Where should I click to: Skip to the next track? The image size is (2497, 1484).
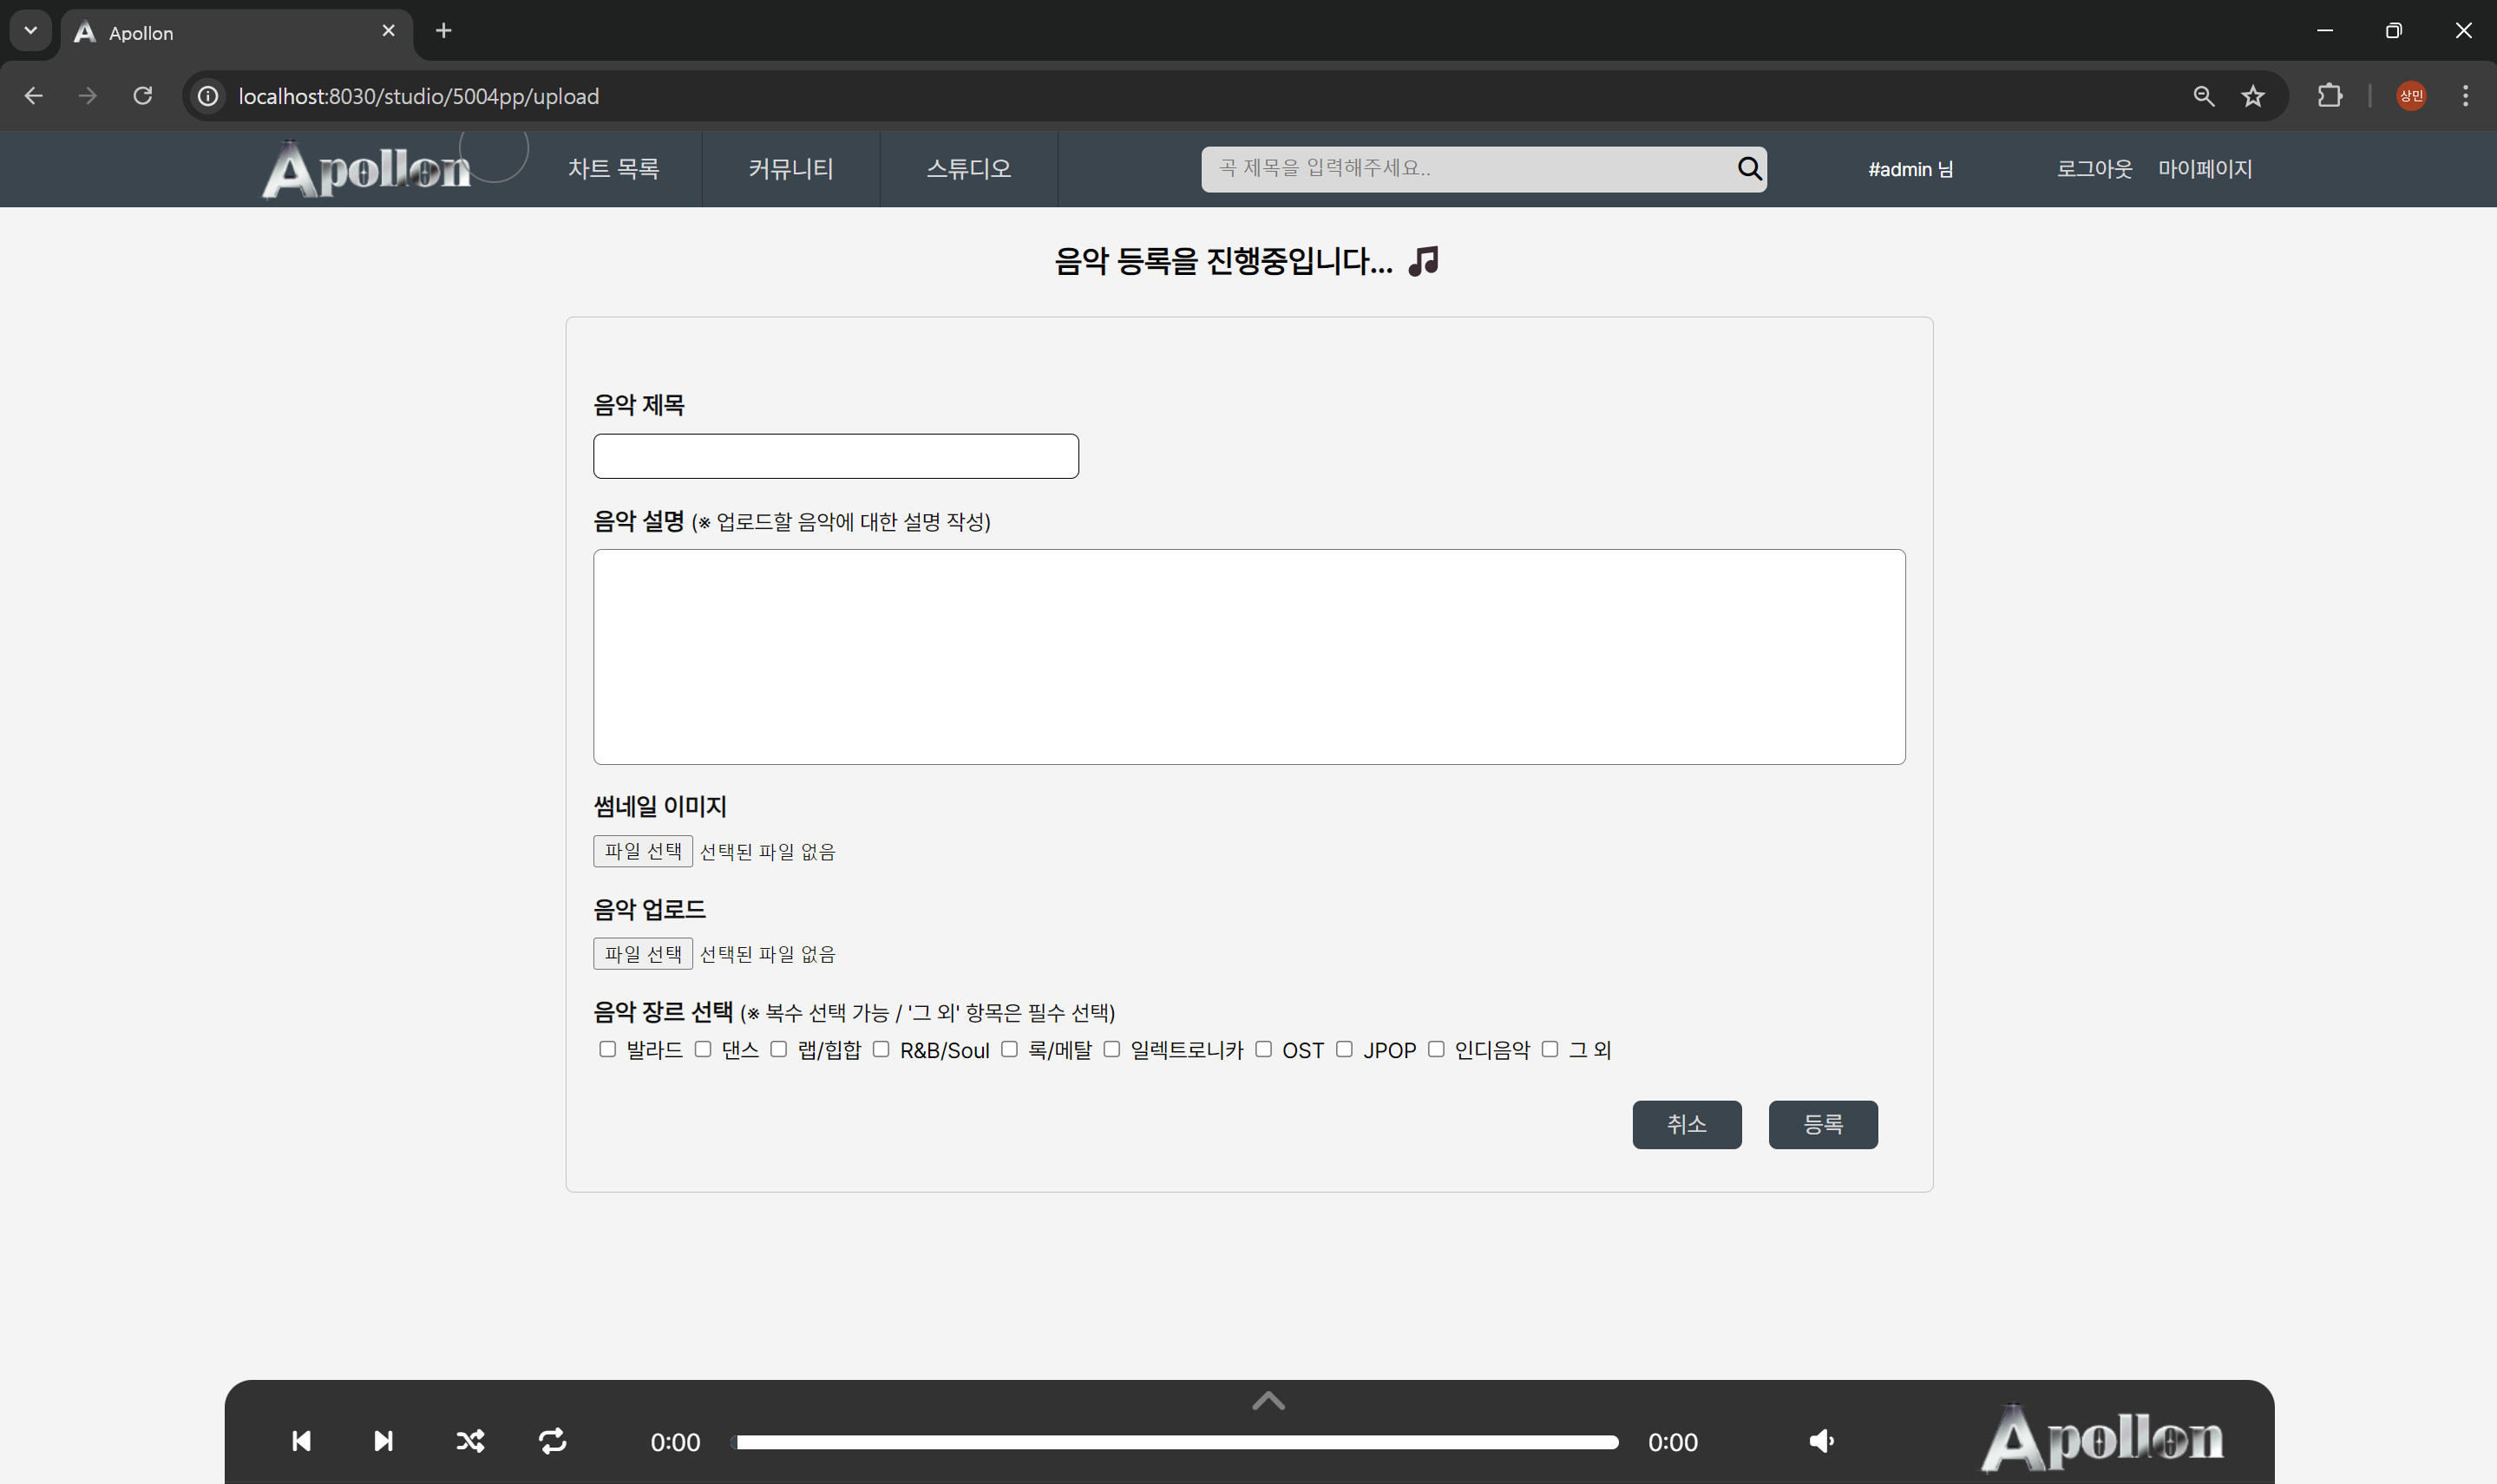(x=383, y=1441)
